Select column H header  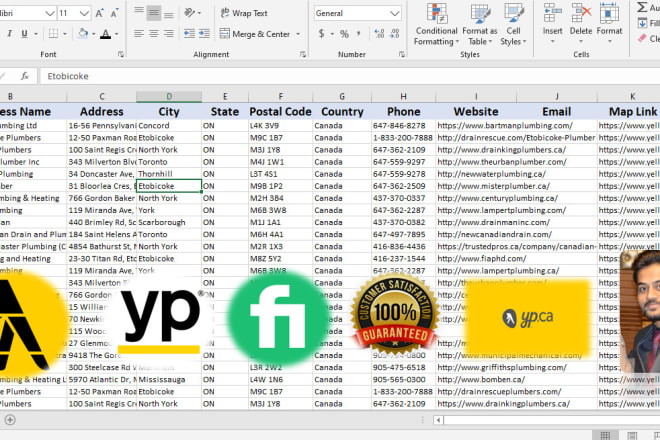(x=403, y=97)
